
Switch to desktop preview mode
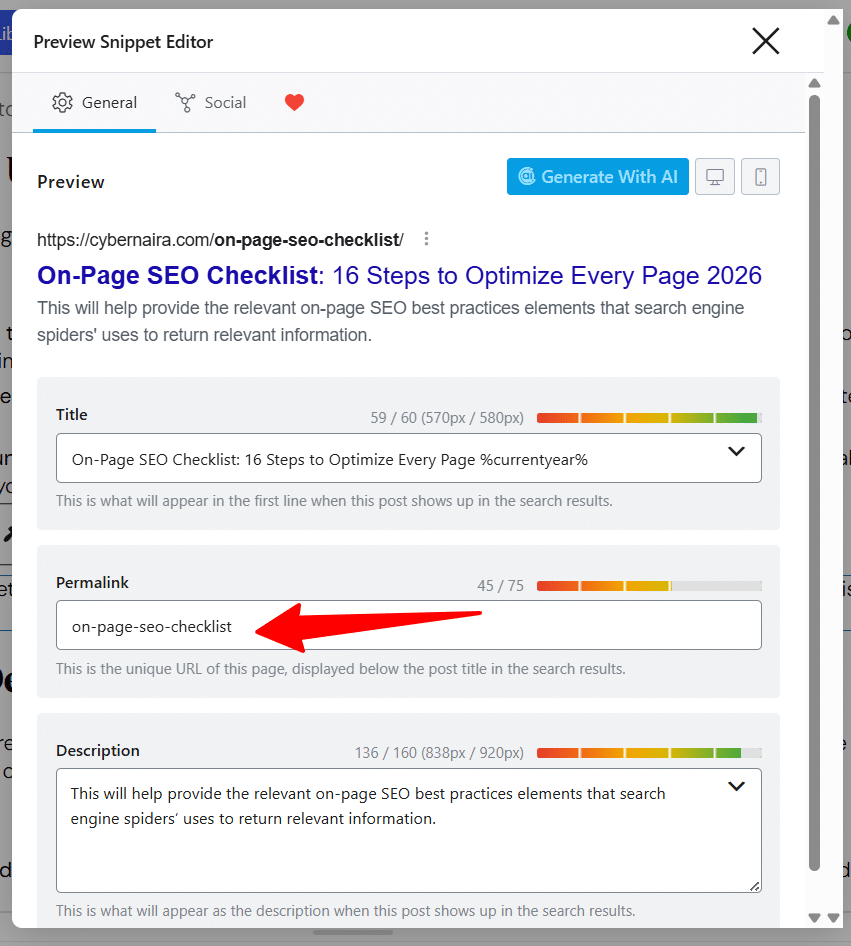pos(715,177)
